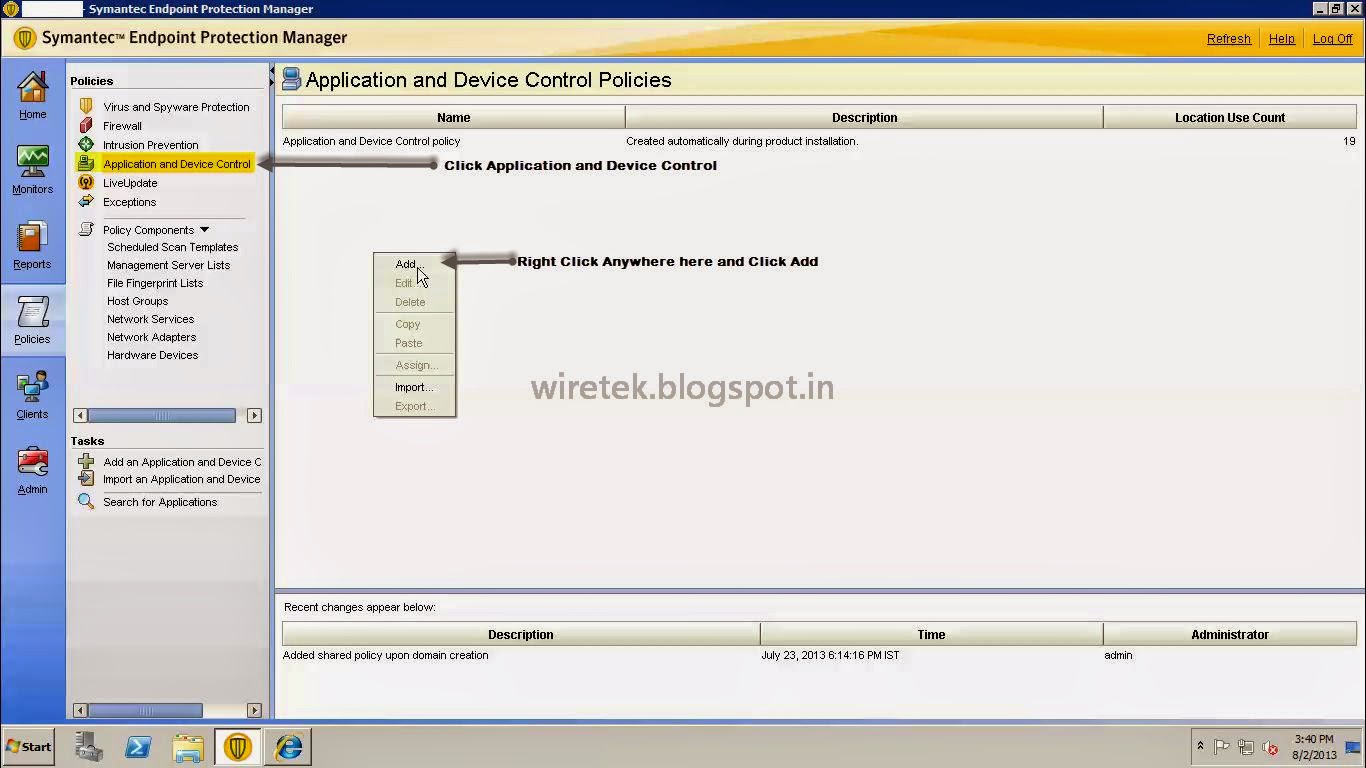Sort recent changes by Time column

931,634
